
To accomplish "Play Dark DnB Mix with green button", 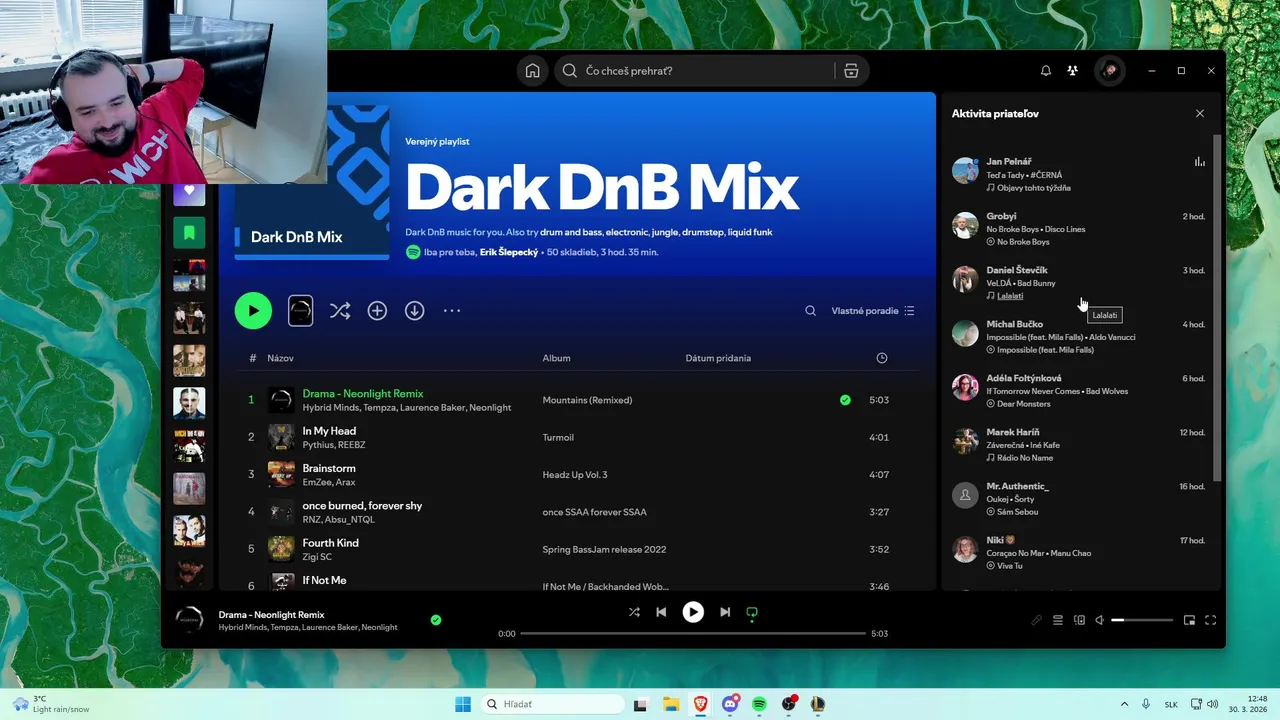I will click(x=253, y=311).
